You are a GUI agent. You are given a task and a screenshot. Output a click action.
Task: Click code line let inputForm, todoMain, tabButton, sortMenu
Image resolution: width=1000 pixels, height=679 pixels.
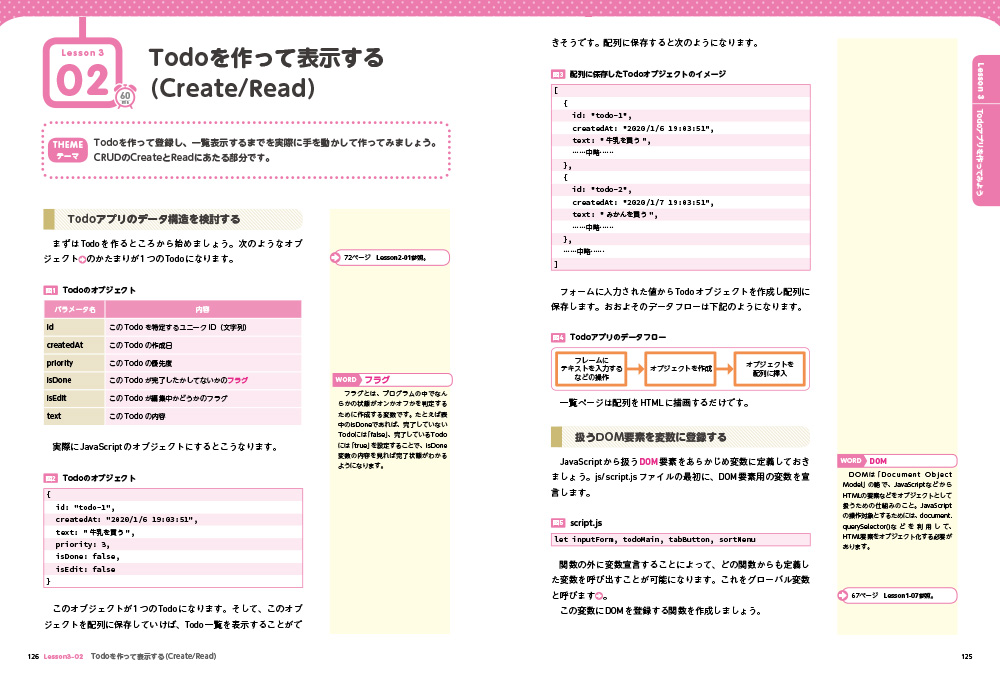[654, 539]
